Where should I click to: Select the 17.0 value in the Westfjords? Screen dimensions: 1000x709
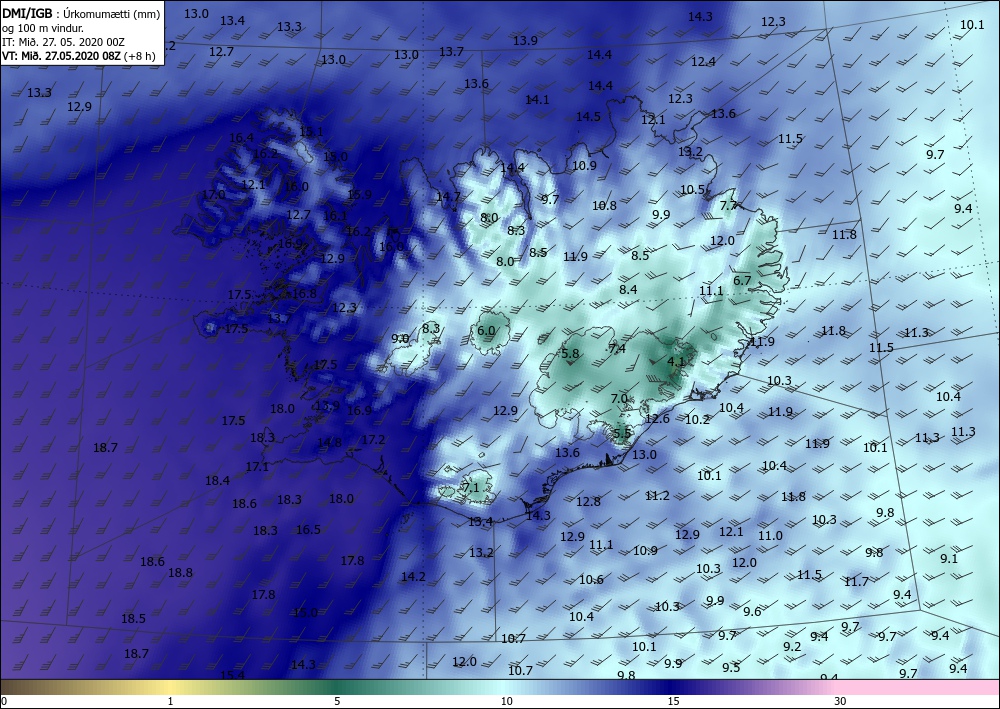[213, 194]
